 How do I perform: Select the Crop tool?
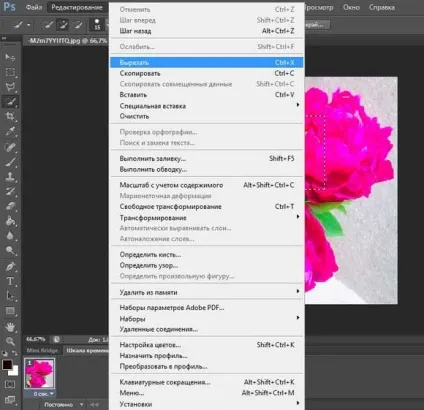[x=10, y=116]
